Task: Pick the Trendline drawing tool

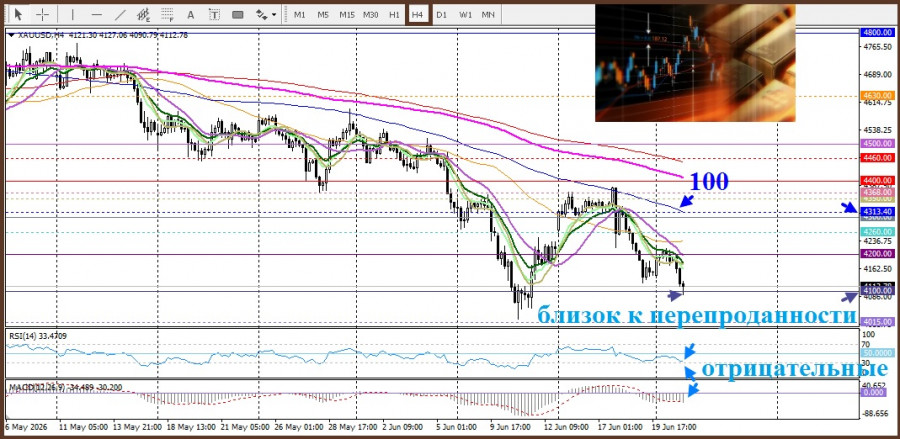Action: 121,15
